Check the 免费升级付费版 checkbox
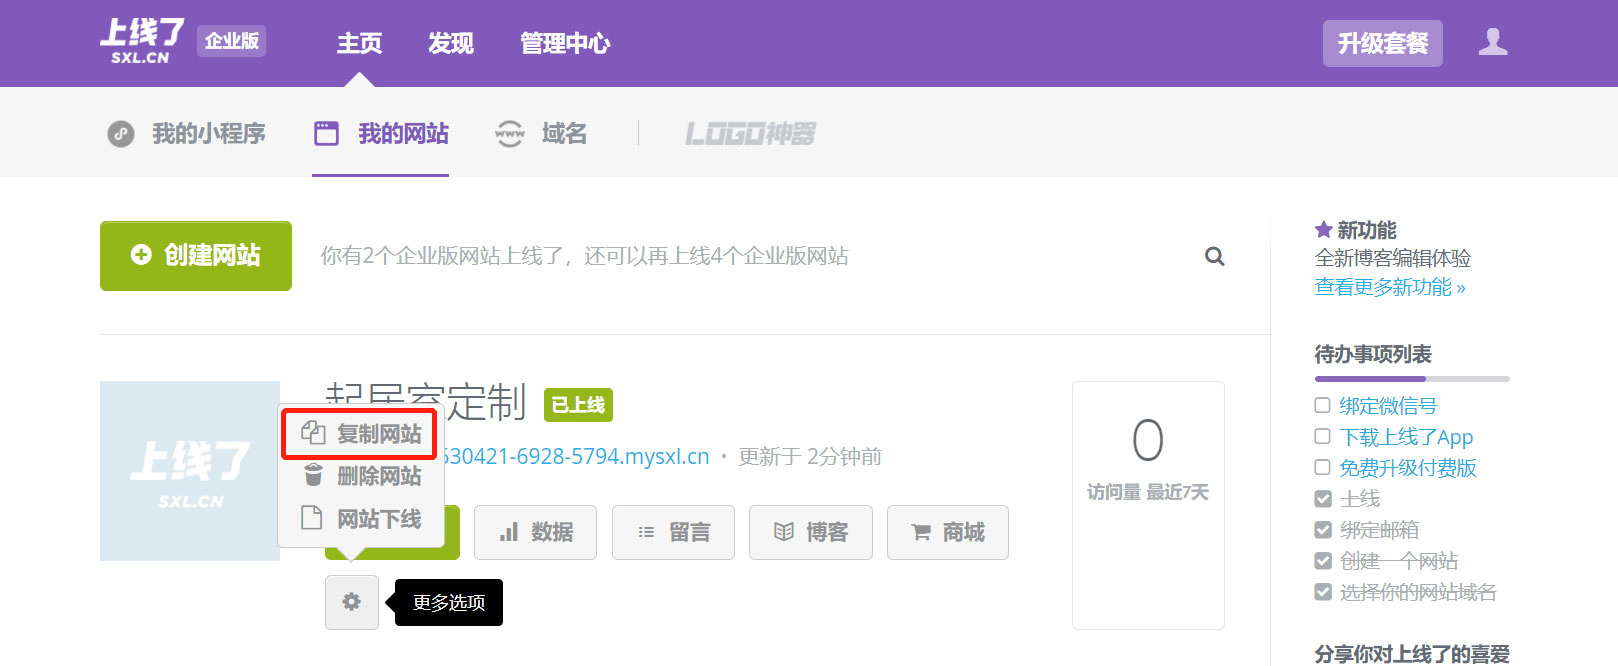 (1322, 467)
